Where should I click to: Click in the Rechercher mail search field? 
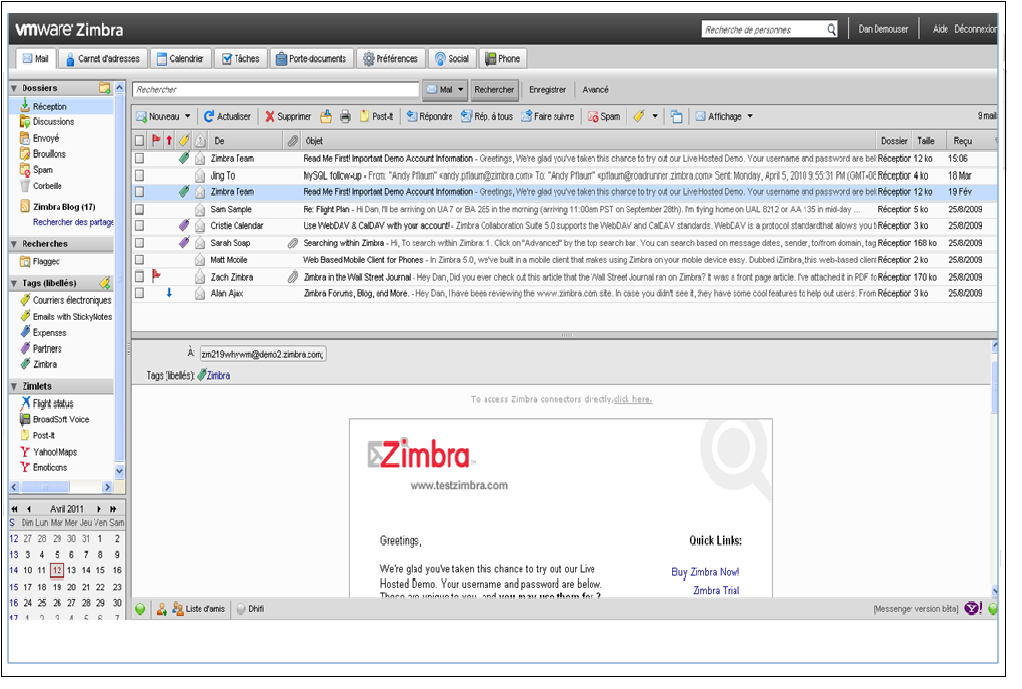click(276, 89)
